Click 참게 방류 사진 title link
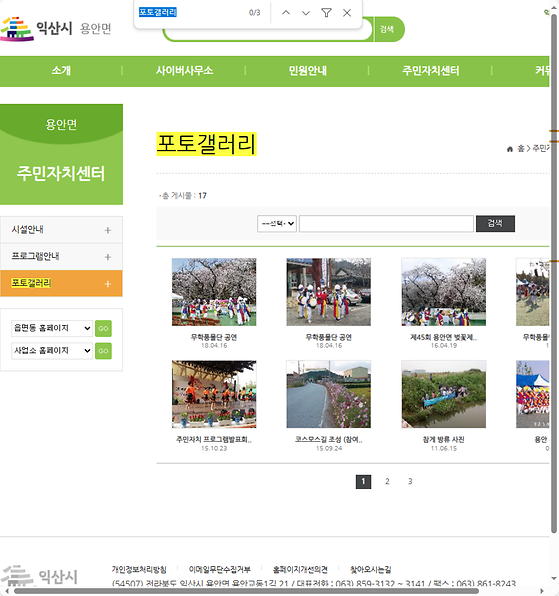The width and height of the screenshot is (559, 596). [443, 439]
